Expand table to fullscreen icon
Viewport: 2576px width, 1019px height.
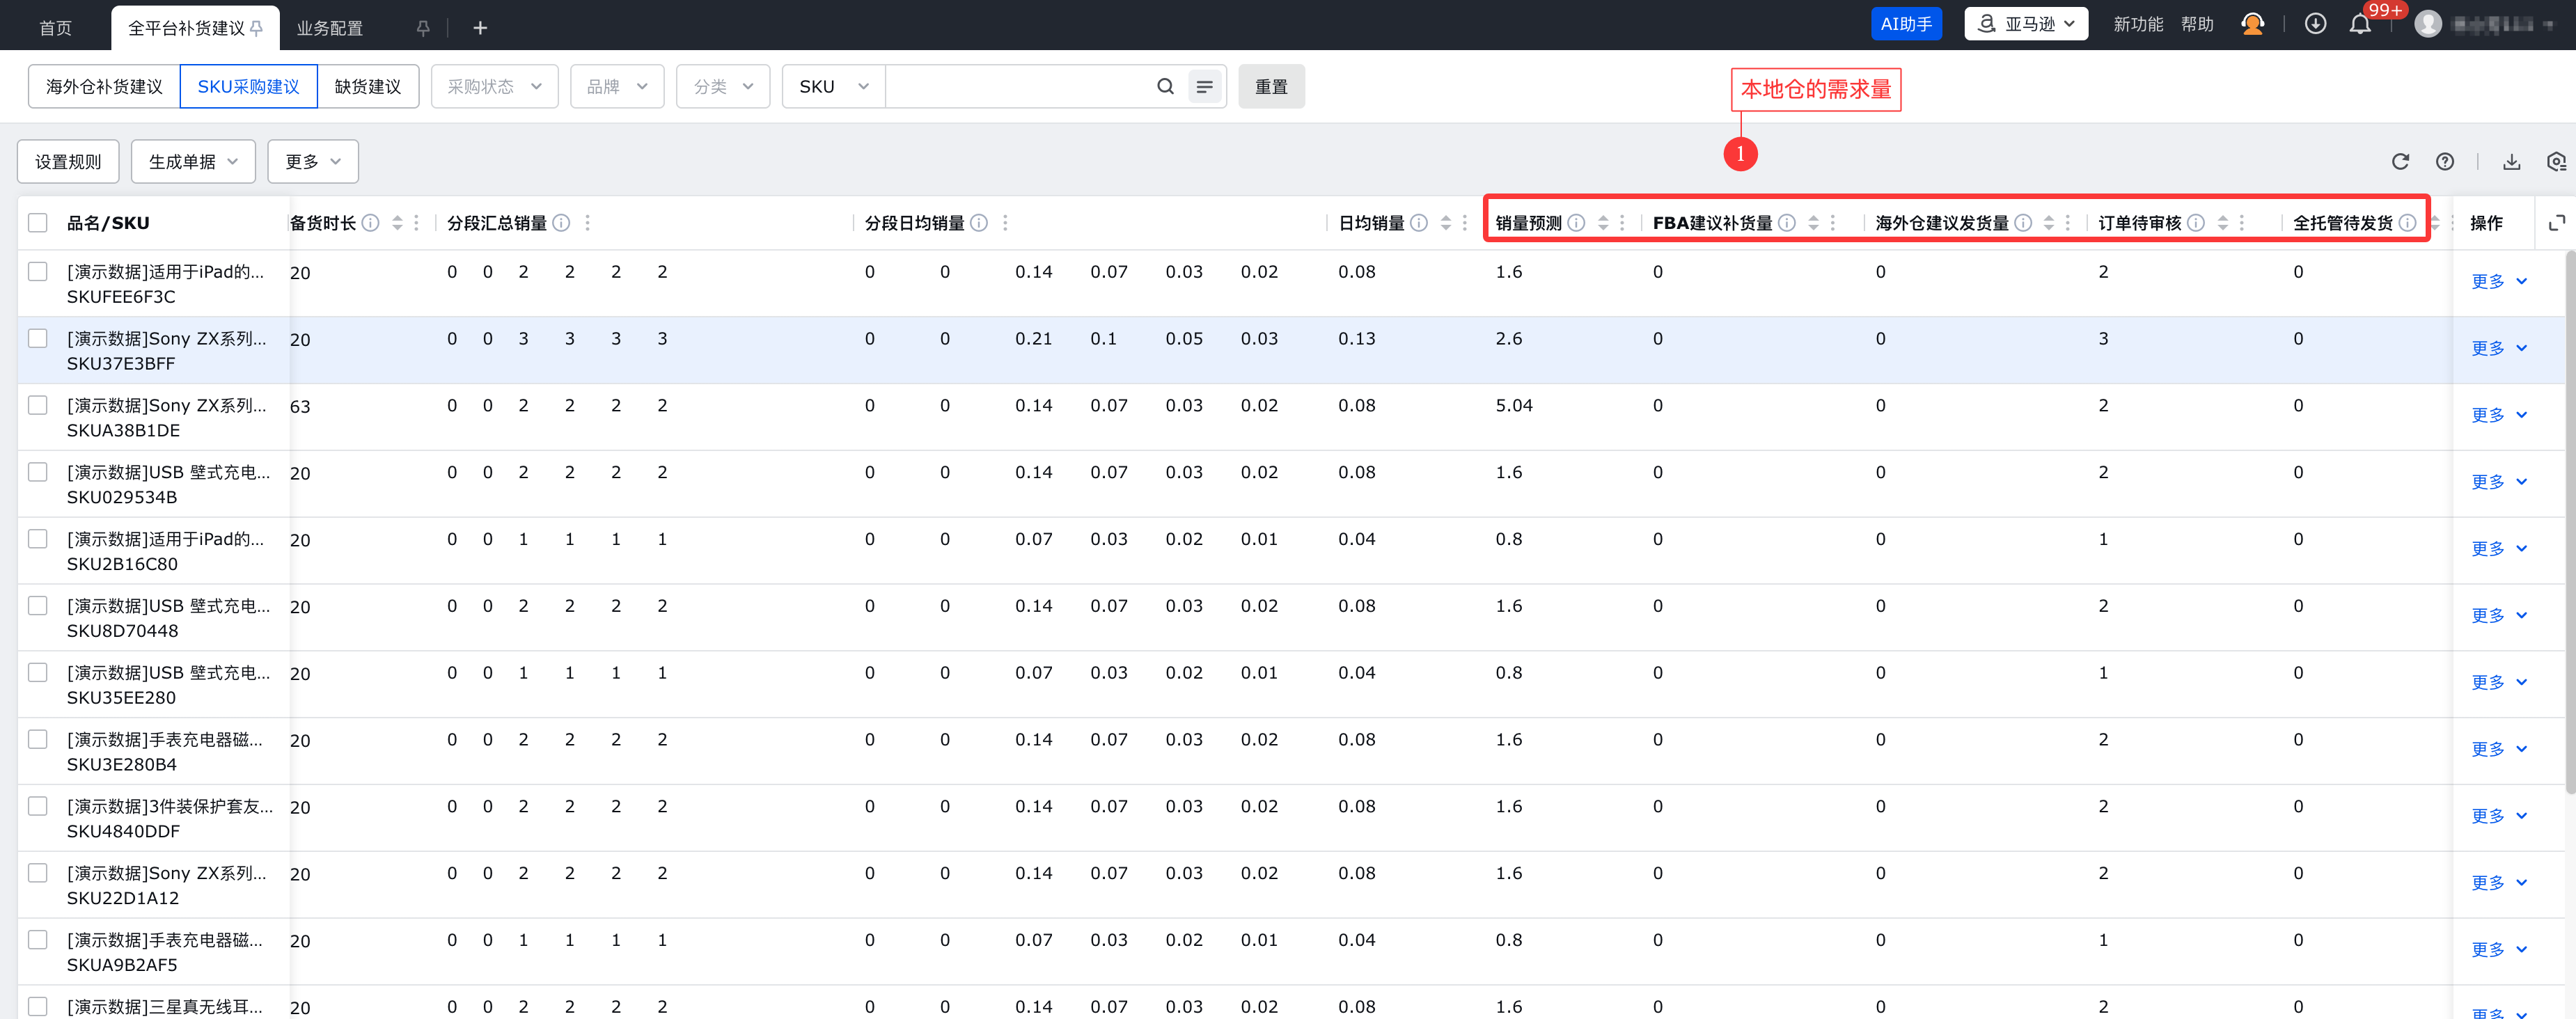tap(2556, 223)
